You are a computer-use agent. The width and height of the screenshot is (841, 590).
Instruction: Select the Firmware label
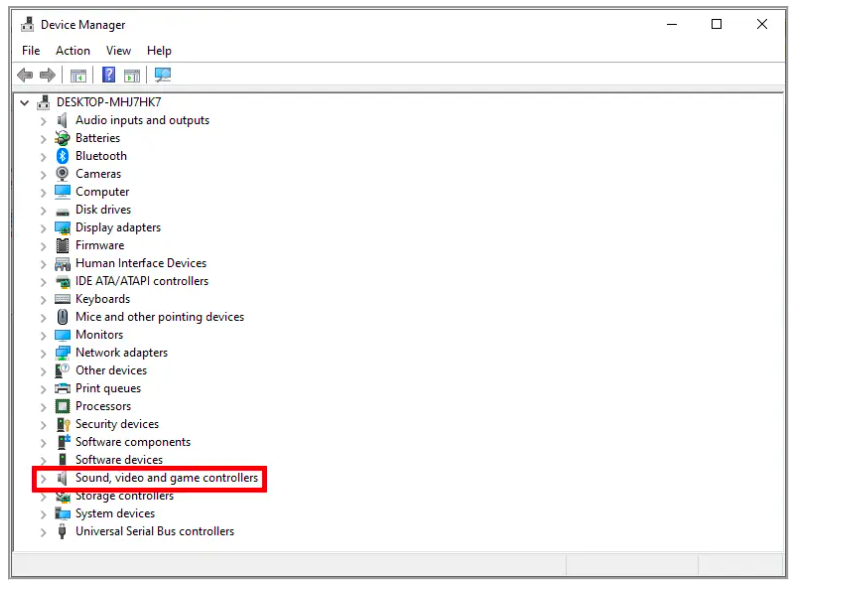coord(100,245)
